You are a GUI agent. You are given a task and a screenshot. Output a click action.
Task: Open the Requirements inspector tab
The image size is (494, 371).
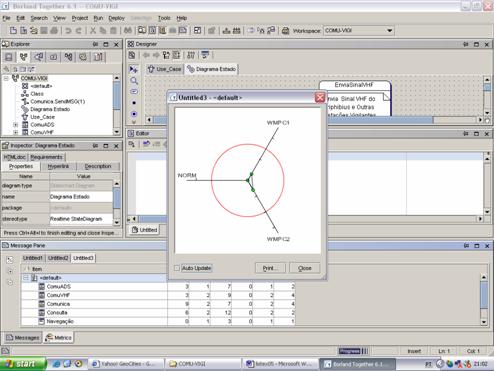pos(46,157)
